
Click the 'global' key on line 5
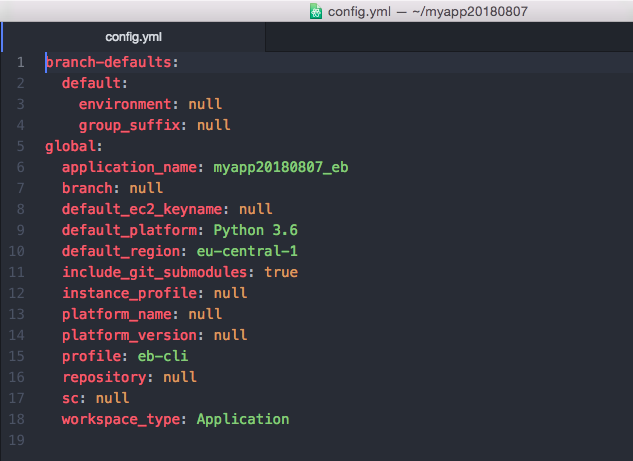[x=71, y=146]
